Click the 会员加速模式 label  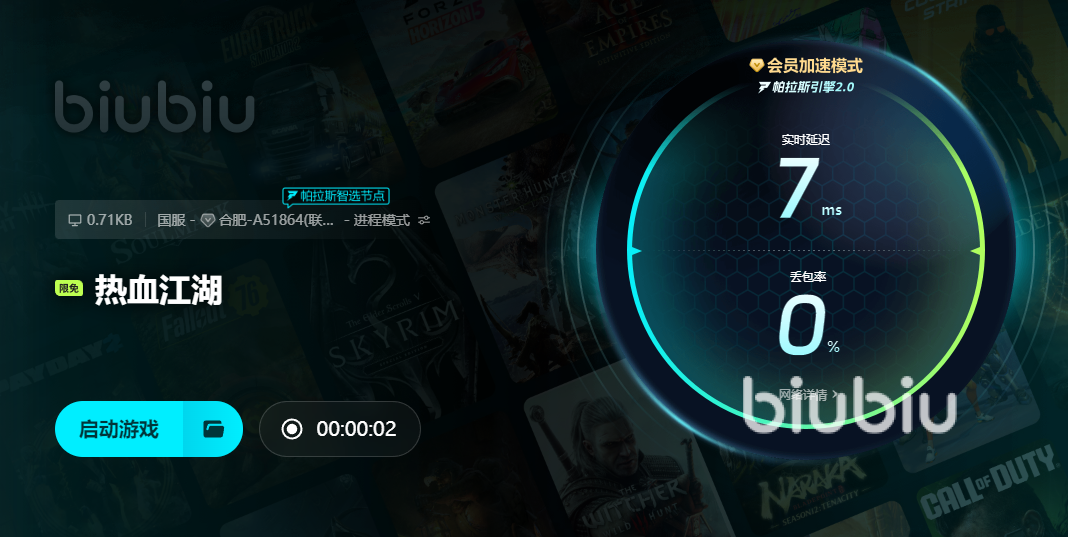(x=815, y=65)
